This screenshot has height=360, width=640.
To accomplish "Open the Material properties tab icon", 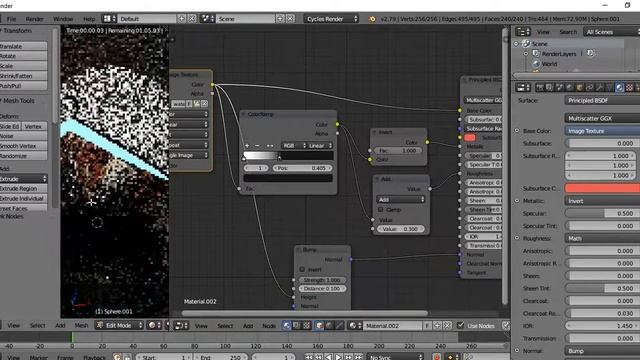I will pyautogui.click(x=620, y=87).
